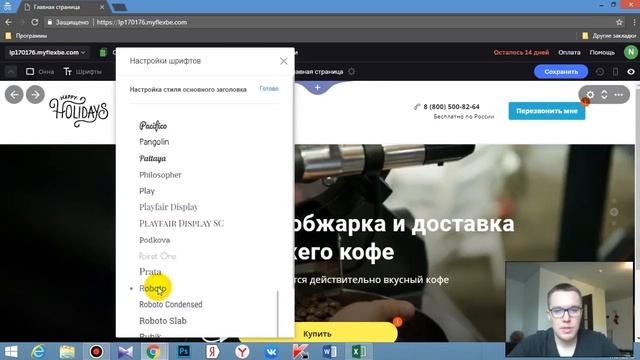Click the collapse panel icon left of Окна
This screenshot has width=640, height=360.
11,72
